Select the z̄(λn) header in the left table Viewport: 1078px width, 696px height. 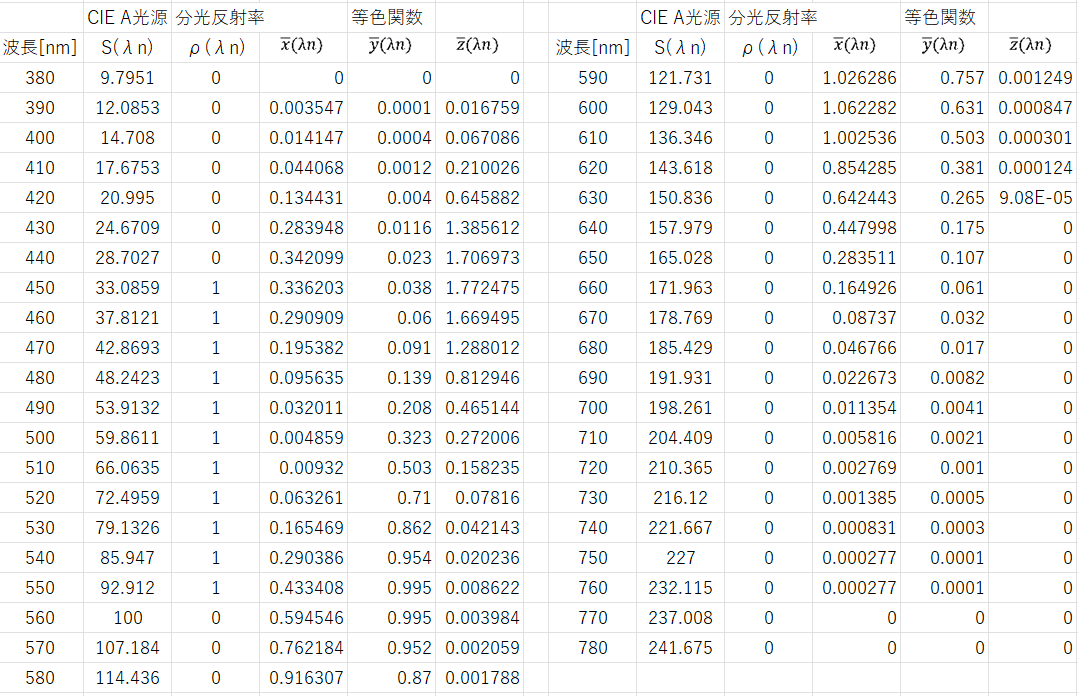(476, 47)
